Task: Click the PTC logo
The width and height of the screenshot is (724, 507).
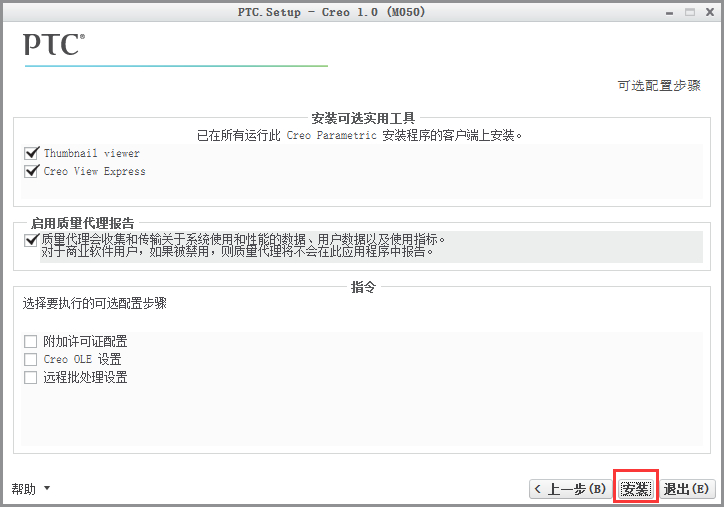Action: click(54, 45)
